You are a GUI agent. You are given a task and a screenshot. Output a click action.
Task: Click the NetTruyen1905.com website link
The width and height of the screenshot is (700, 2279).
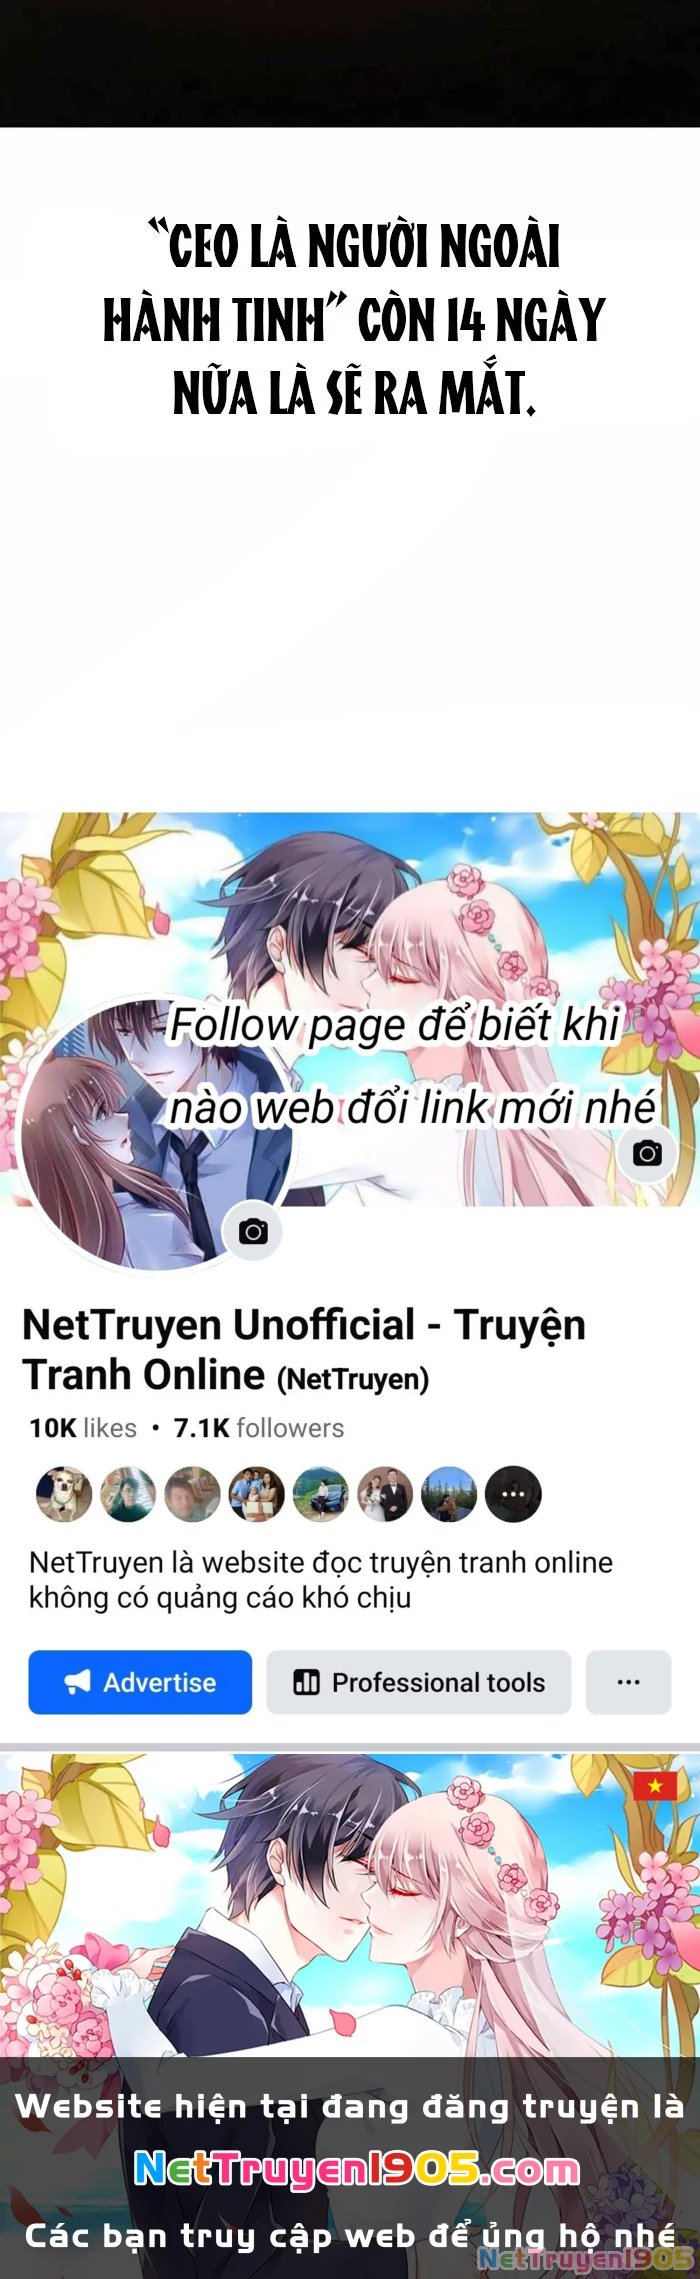(357, 2168)
